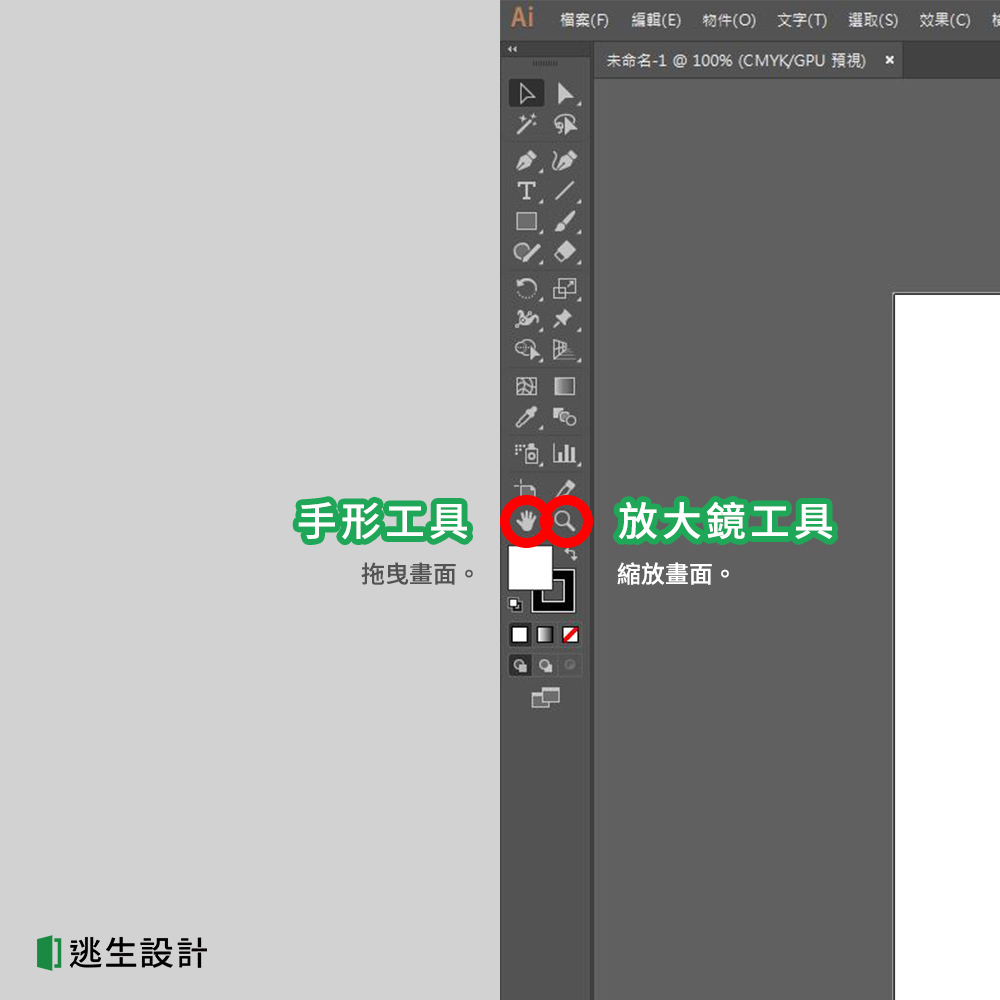Select the Pen tool
The height and width of the screenshot is (1000, 1000).
click(527, 161)
